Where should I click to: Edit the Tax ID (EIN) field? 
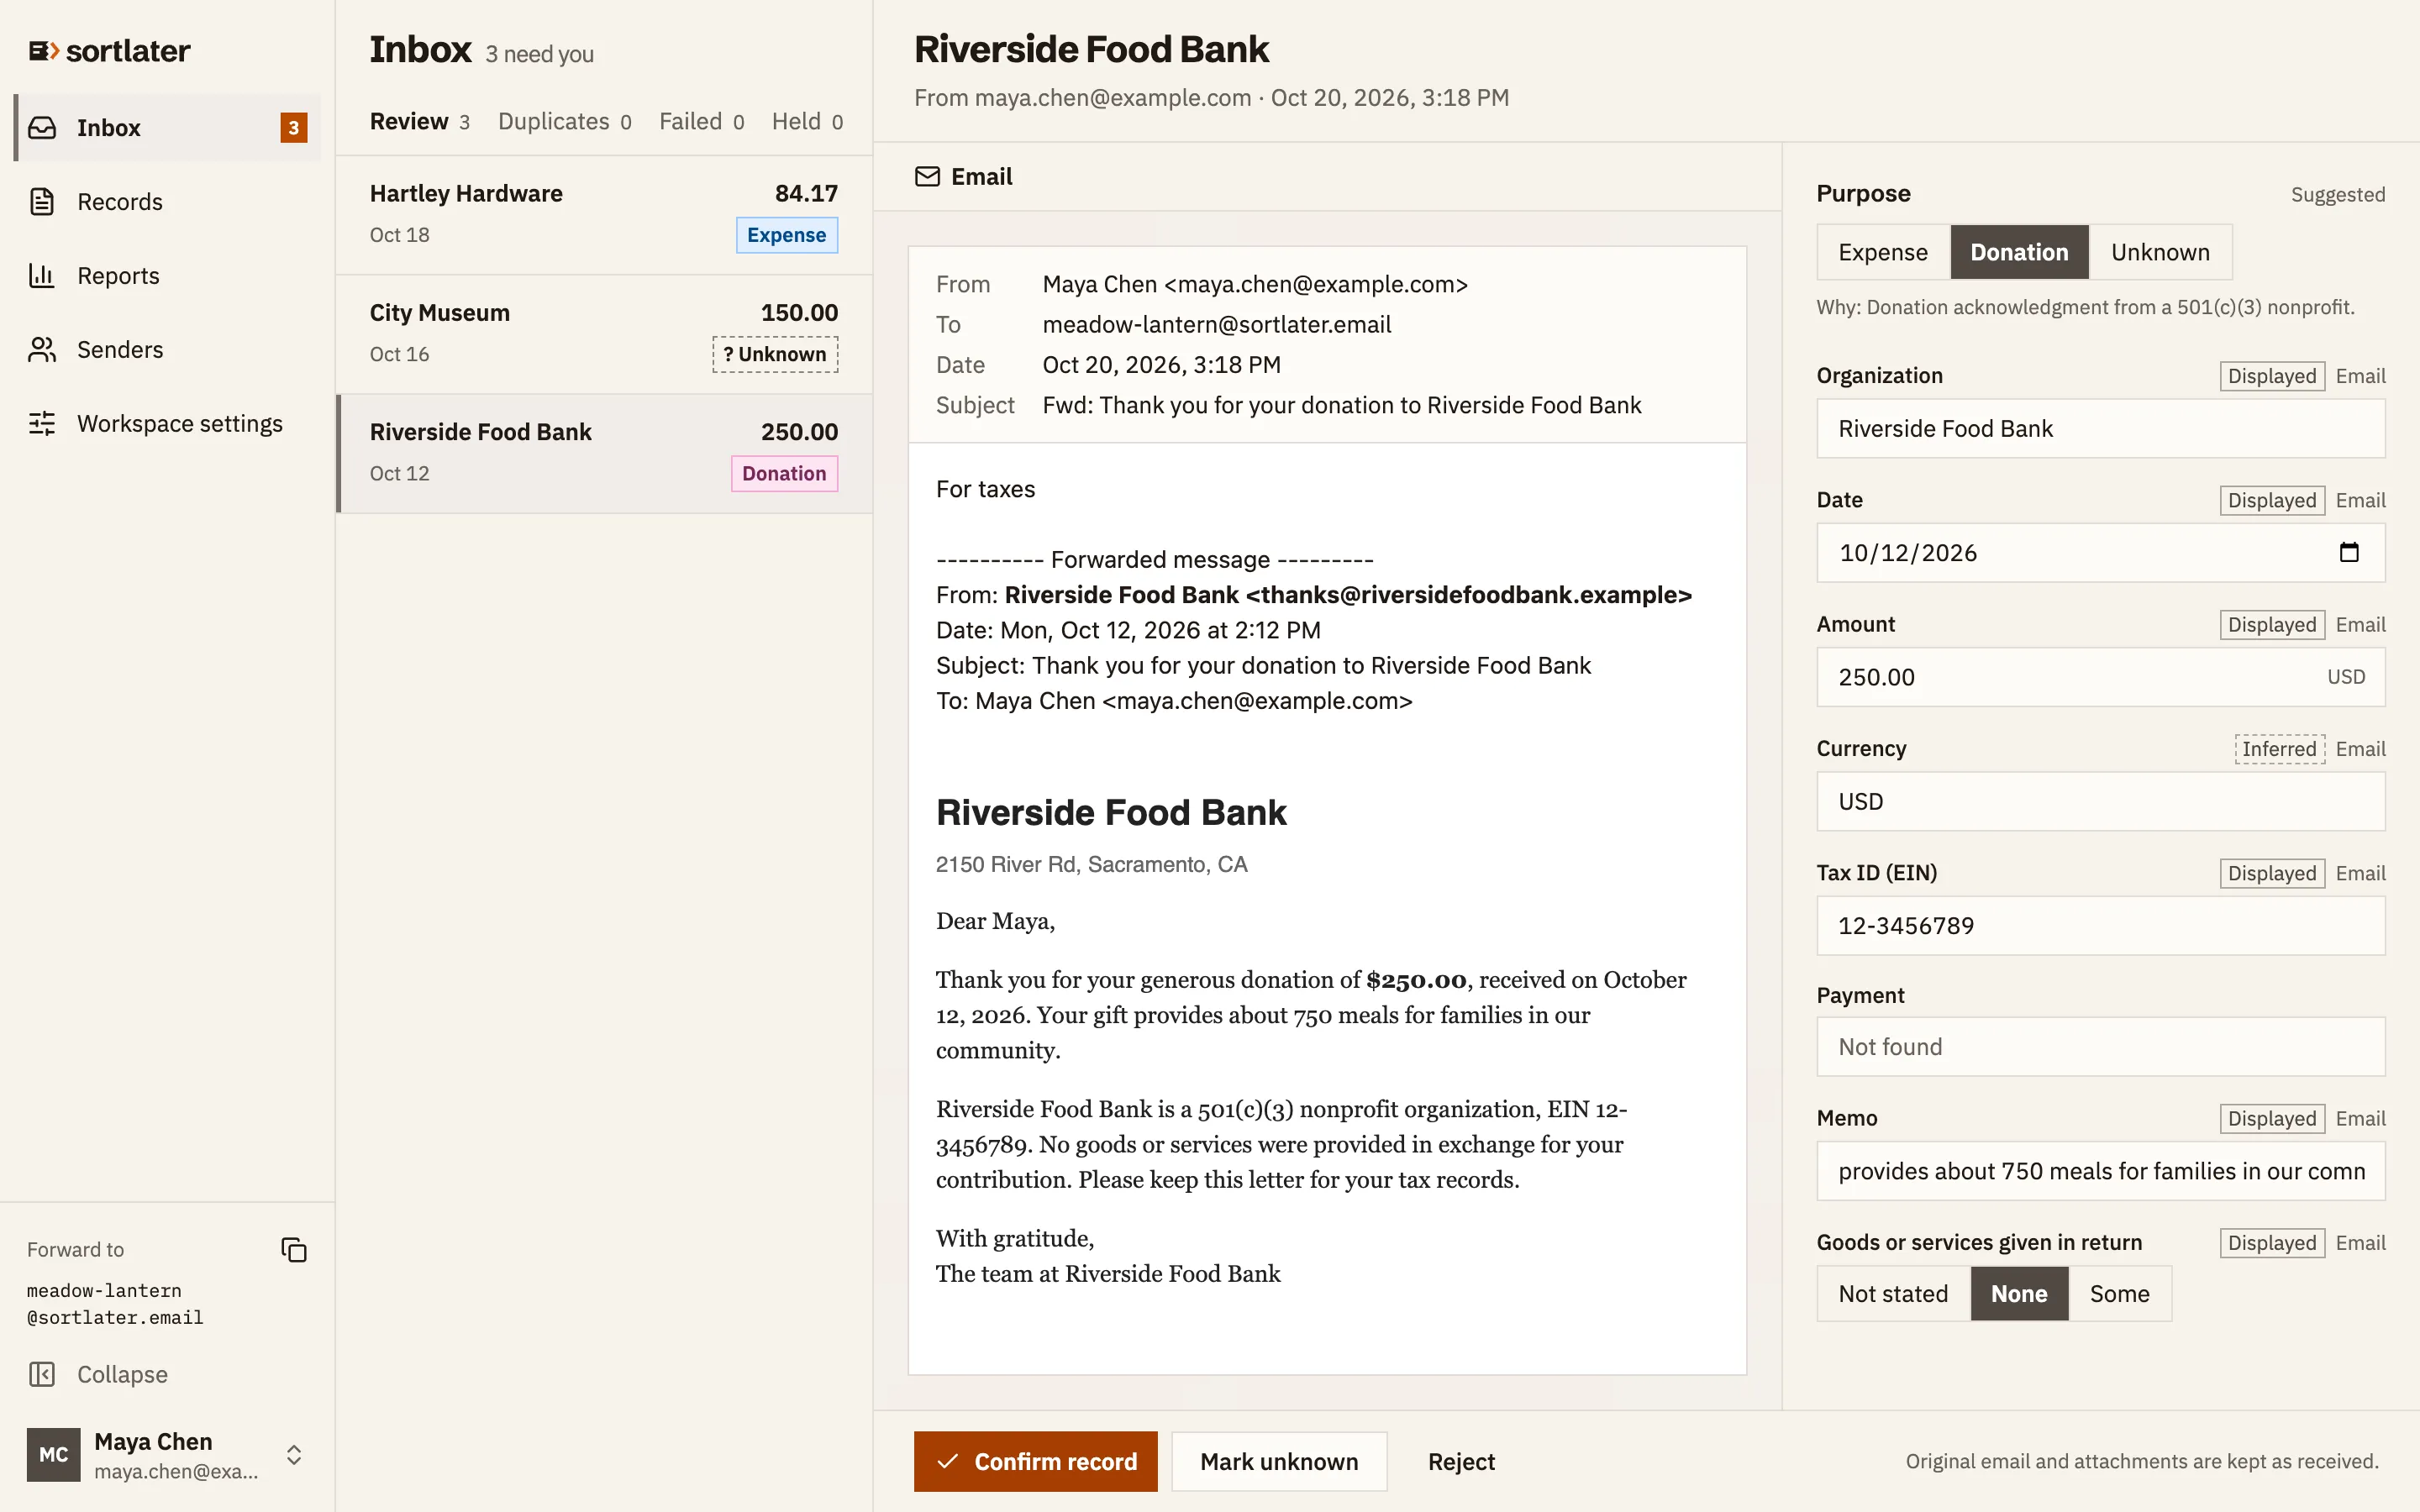(2100, 925)
